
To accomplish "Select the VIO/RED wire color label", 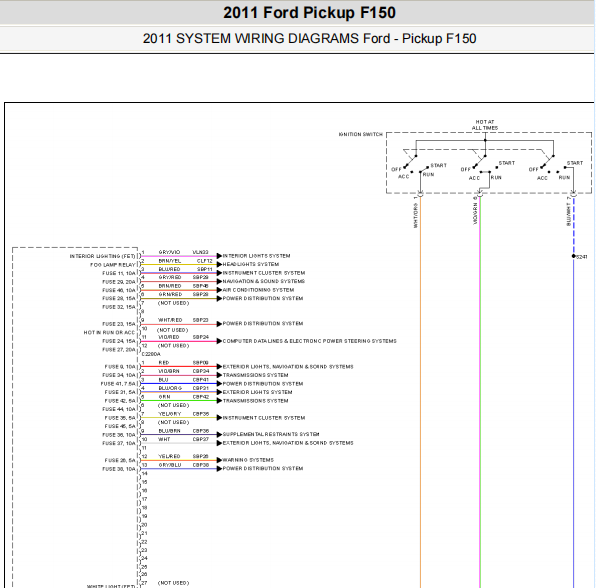I will (169, 338).
